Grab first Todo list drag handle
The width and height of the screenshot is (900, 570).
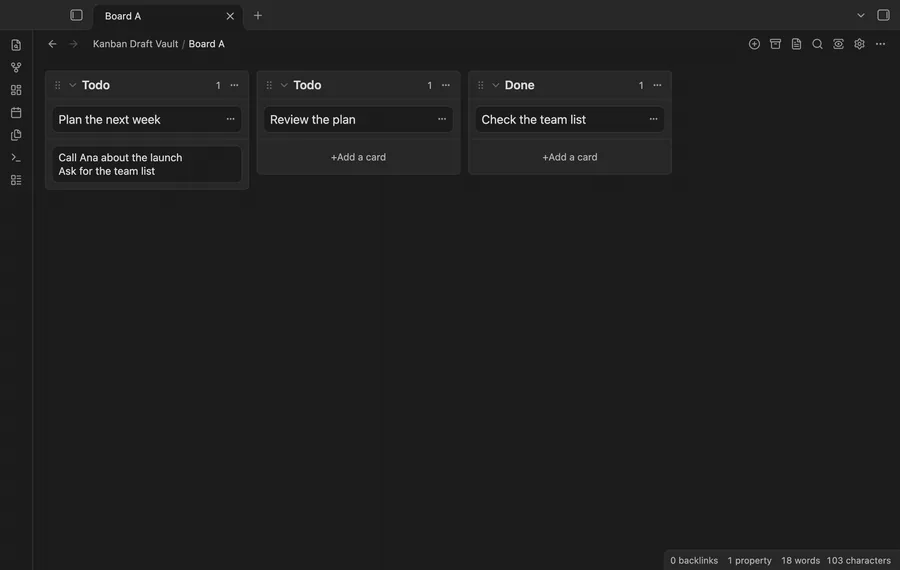(57, 85)
